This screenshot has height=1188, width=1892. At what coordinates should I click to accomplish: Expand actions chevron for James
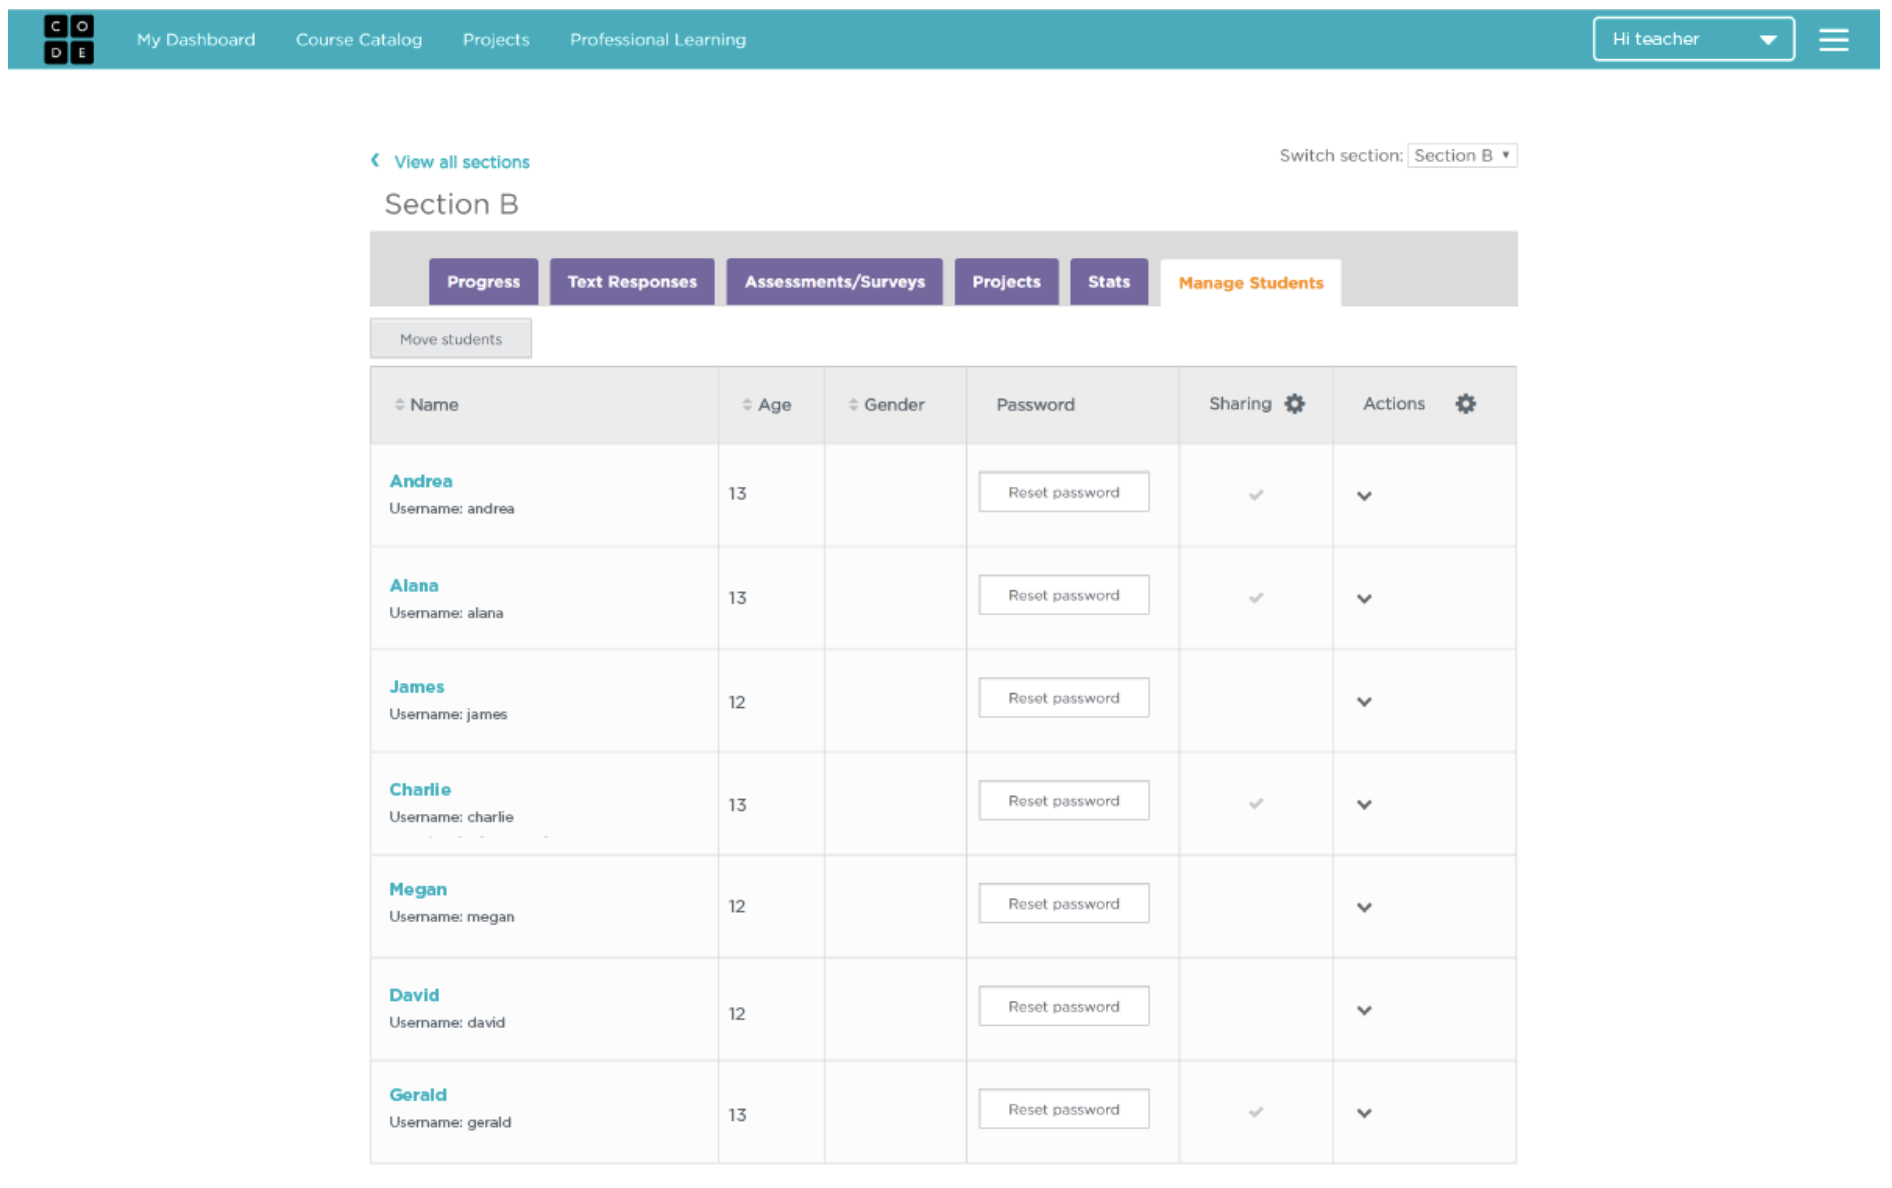point(1364,702)
